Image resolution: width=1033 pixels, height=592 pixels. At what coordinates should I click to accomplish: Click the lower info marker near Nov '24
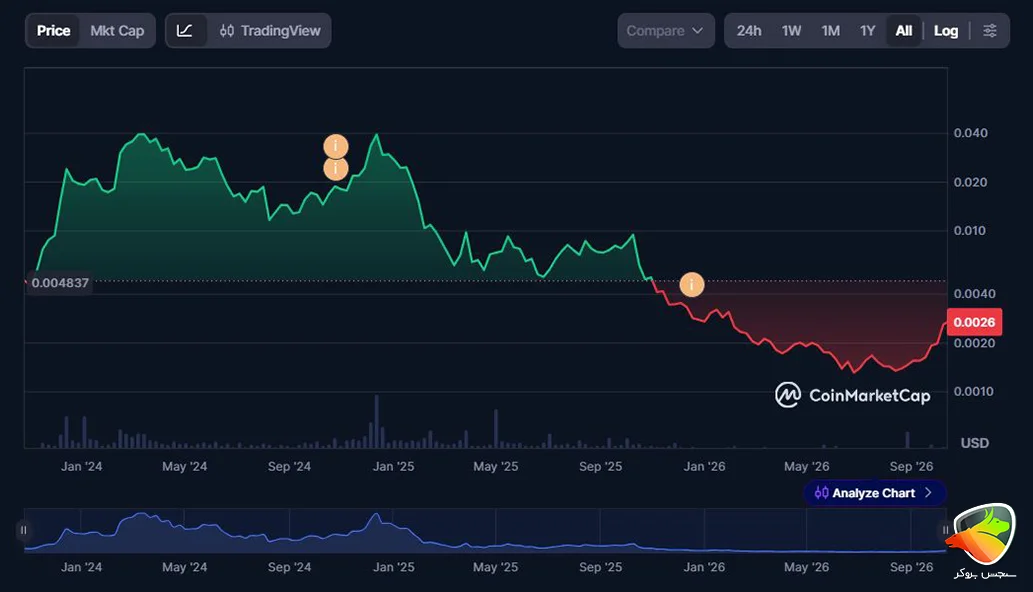click(x=336, y=169)
